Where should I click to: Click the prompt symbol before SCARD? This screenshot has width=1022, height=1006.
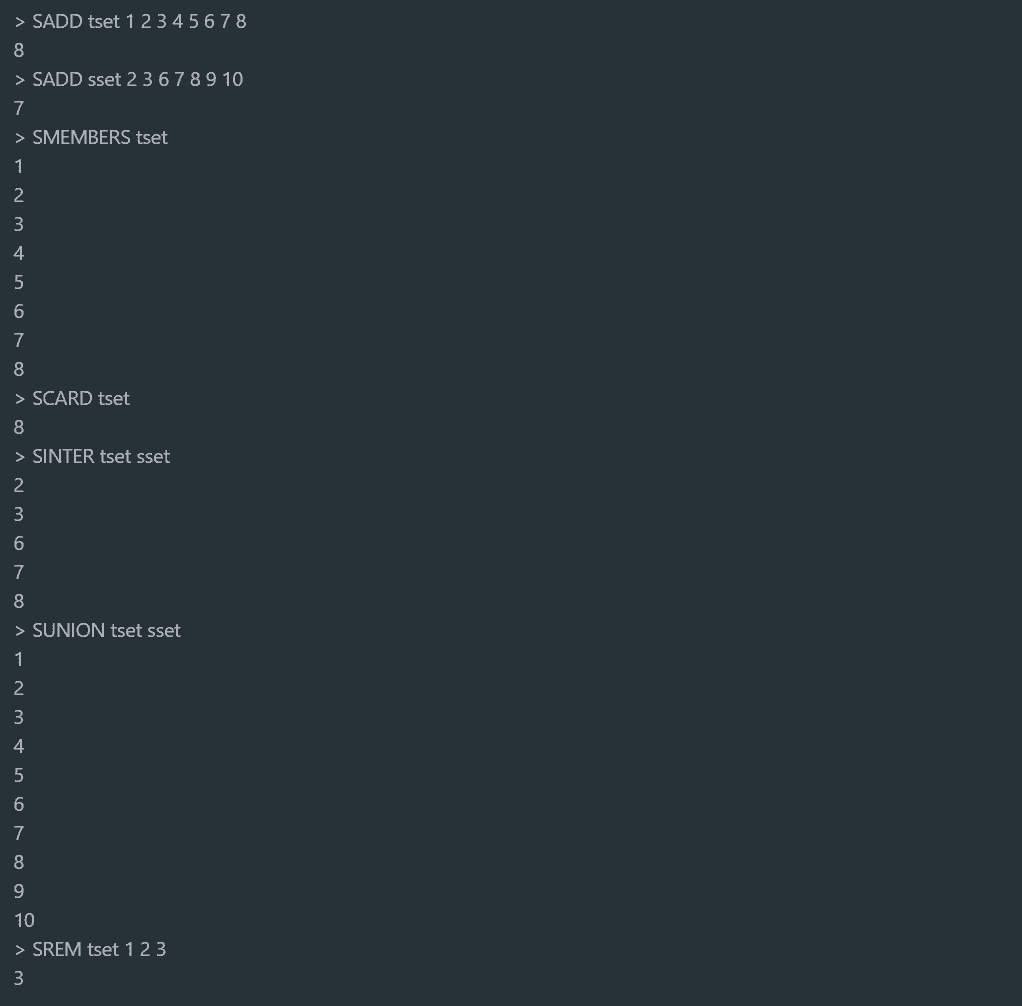[x=20, y=398]
